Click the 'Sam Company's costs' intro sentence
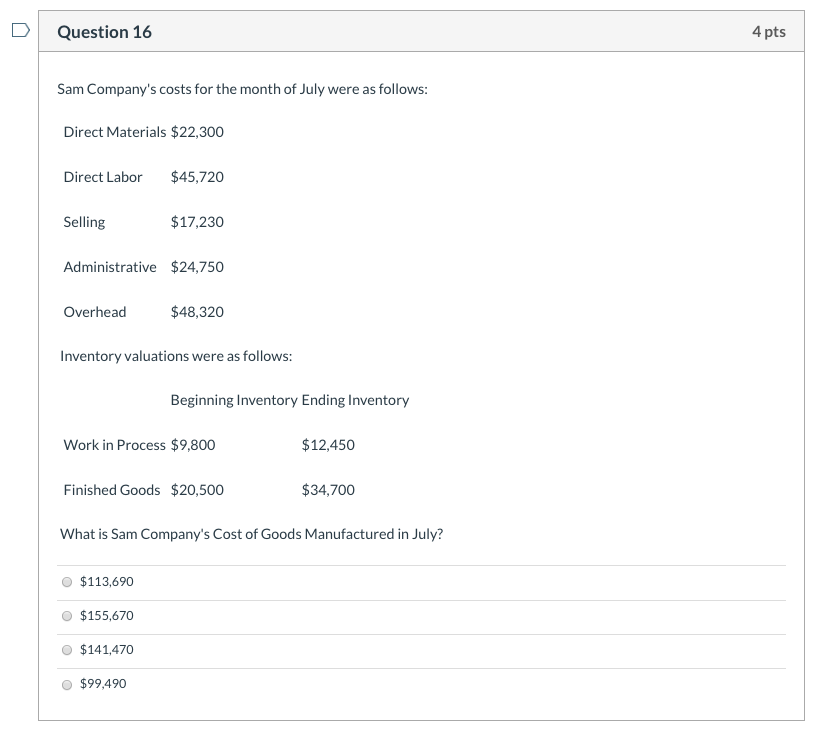The width and height of the screenshot is (818, 731). (243, 89)
